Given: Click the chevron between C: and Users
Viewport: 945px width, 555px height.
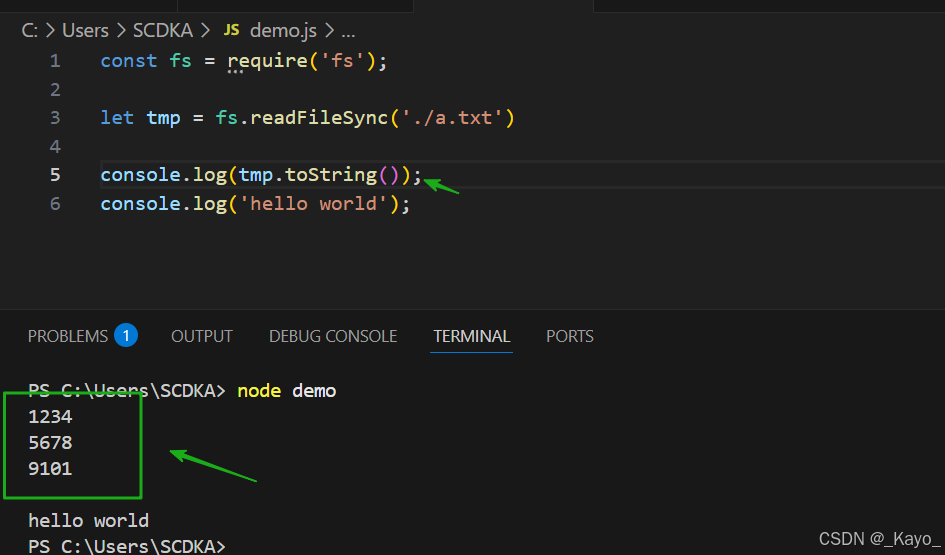Looking at the screenshot, I should click(x=51, y=30).
